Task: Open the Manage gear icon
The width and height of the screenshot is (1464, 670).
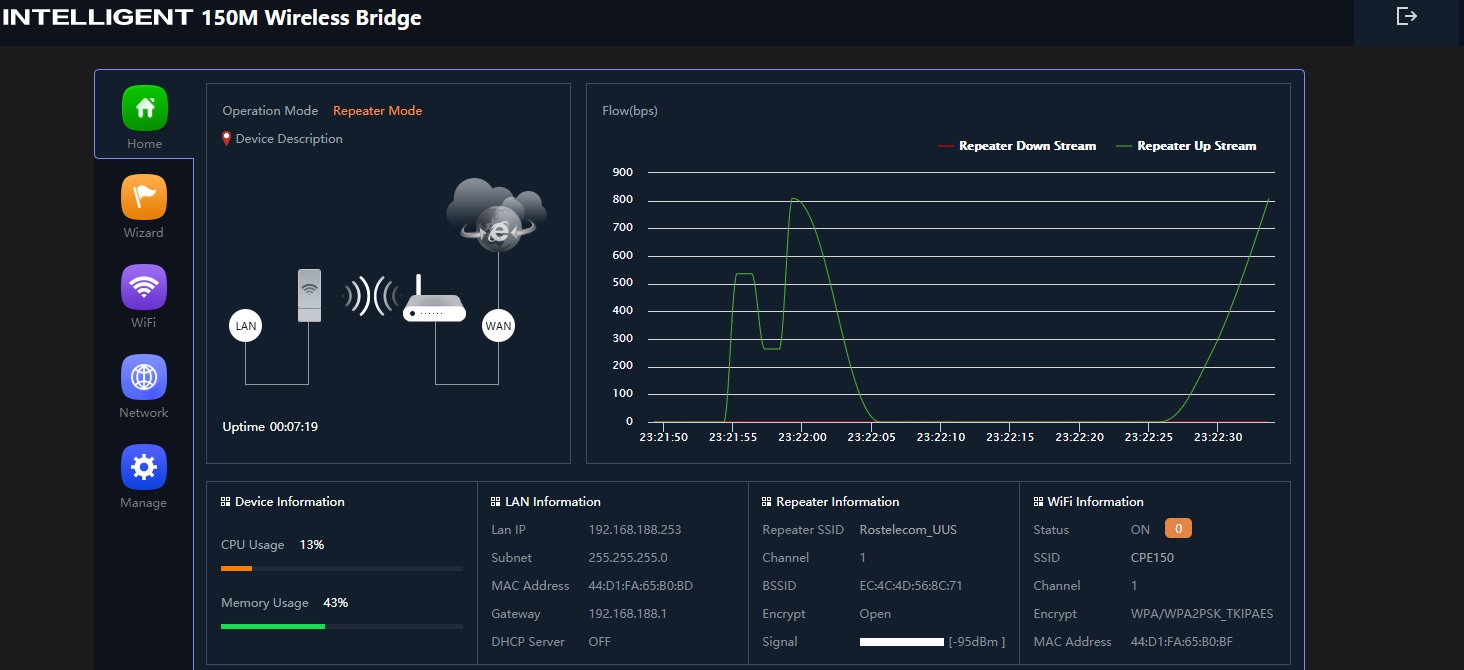Action: [144, 467]
